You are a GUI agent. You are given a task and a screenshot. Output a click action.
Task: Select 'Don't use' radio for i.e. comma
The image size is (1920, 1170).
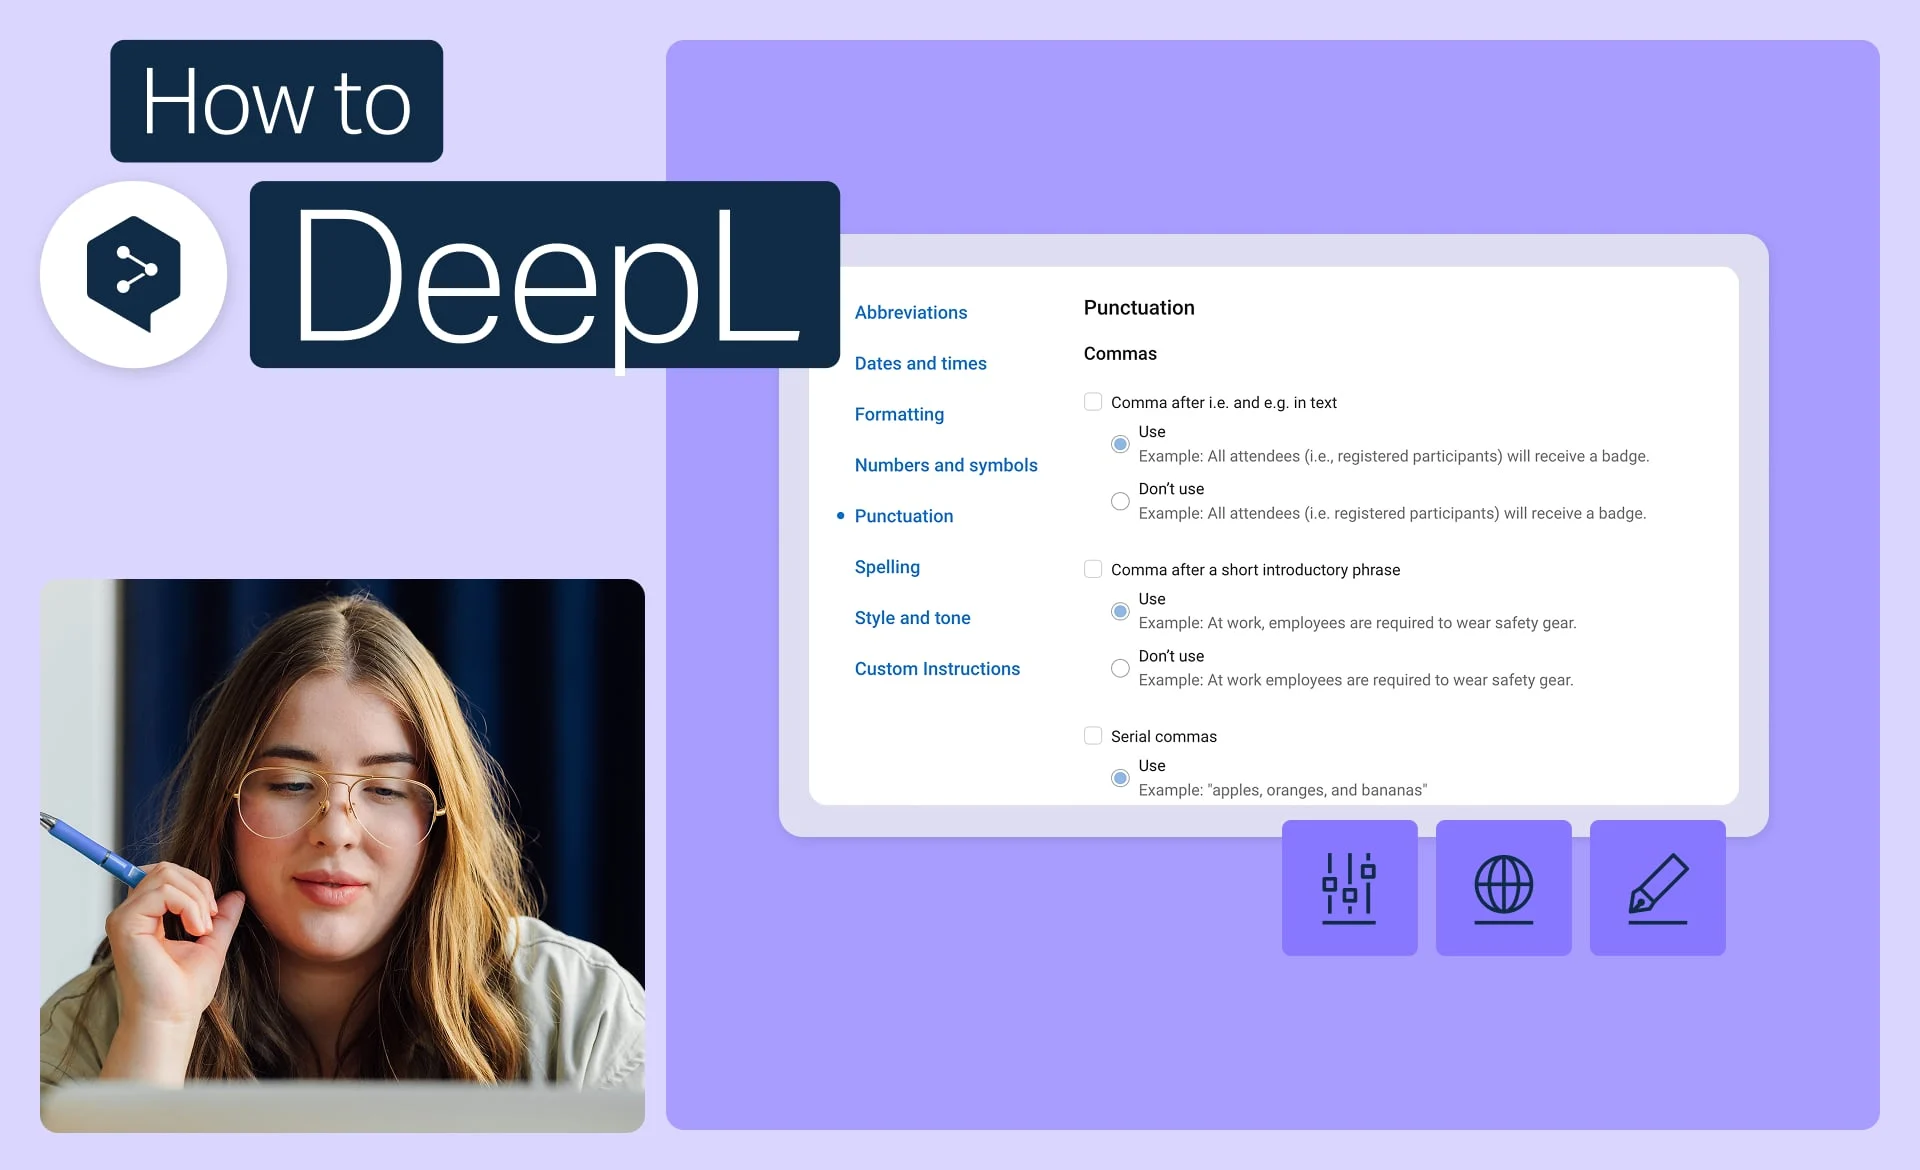click(1120, 501)
